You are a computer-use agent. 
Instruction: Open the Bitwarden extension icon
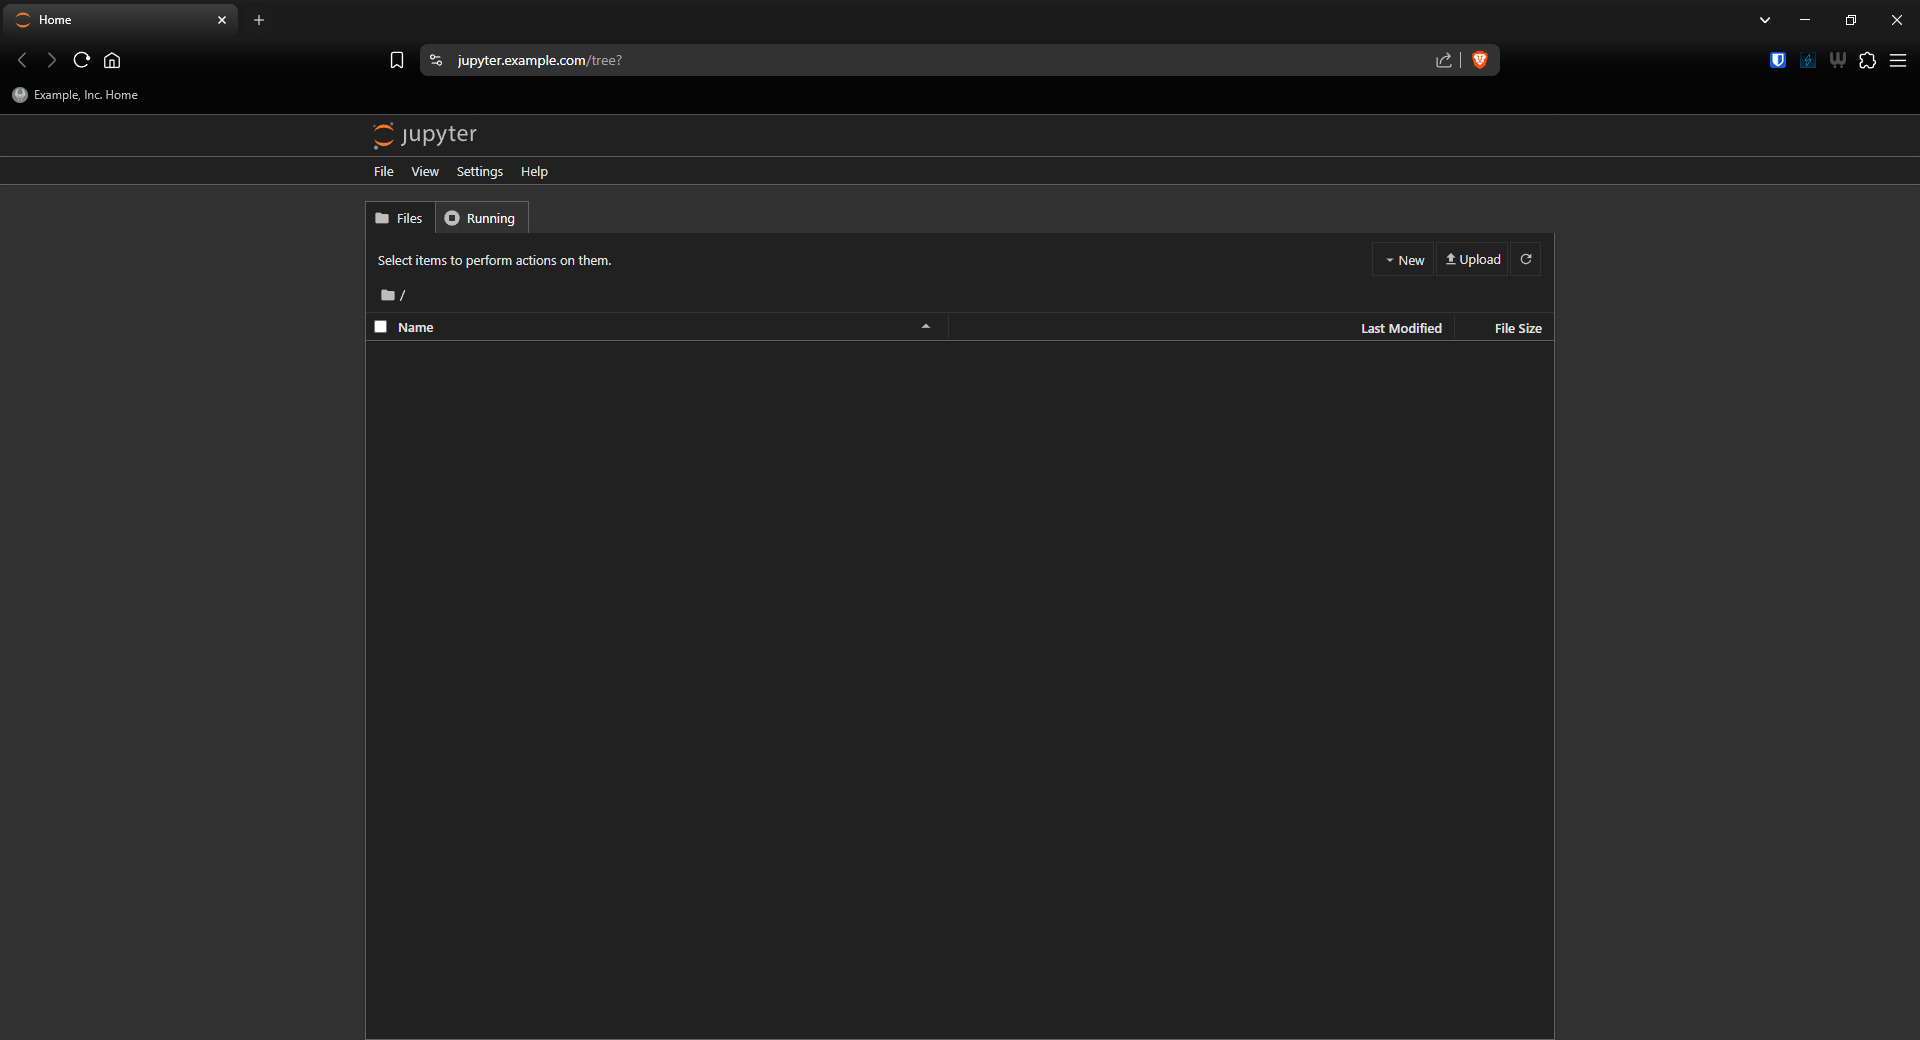1777,60
